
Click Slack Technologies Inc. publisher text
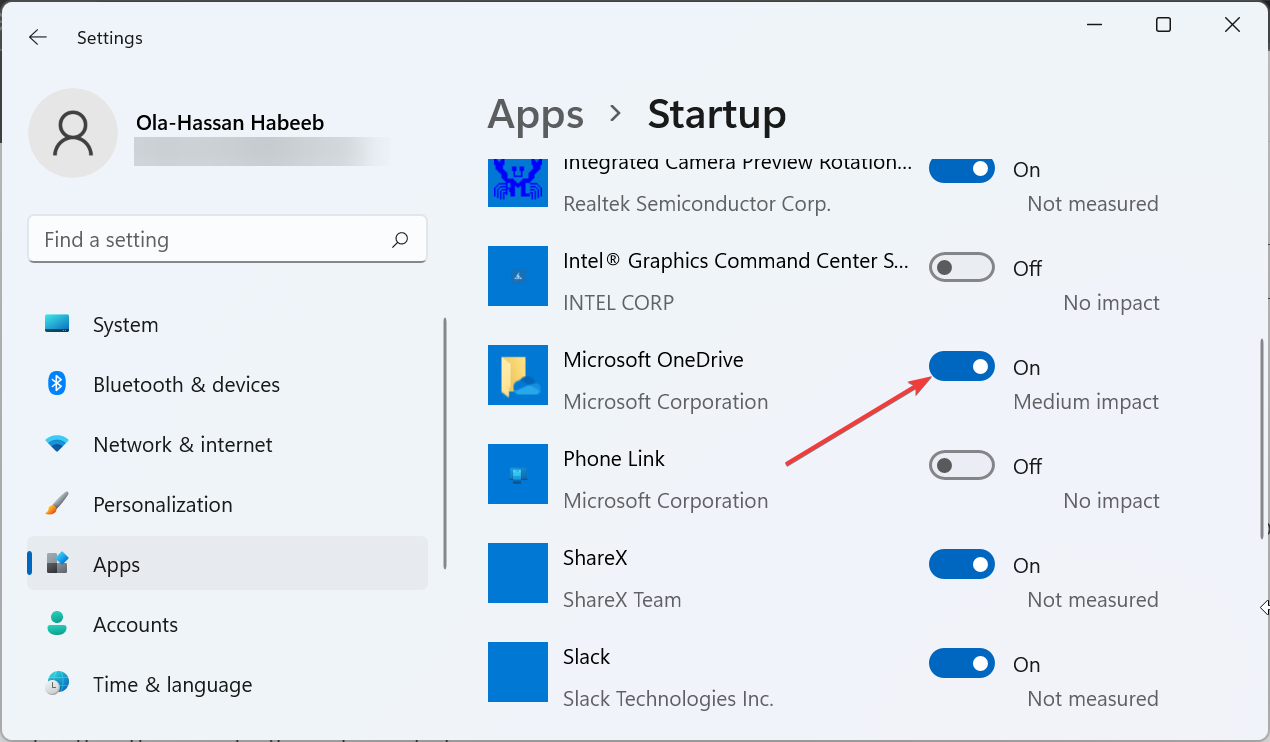[x=668, y=699]
